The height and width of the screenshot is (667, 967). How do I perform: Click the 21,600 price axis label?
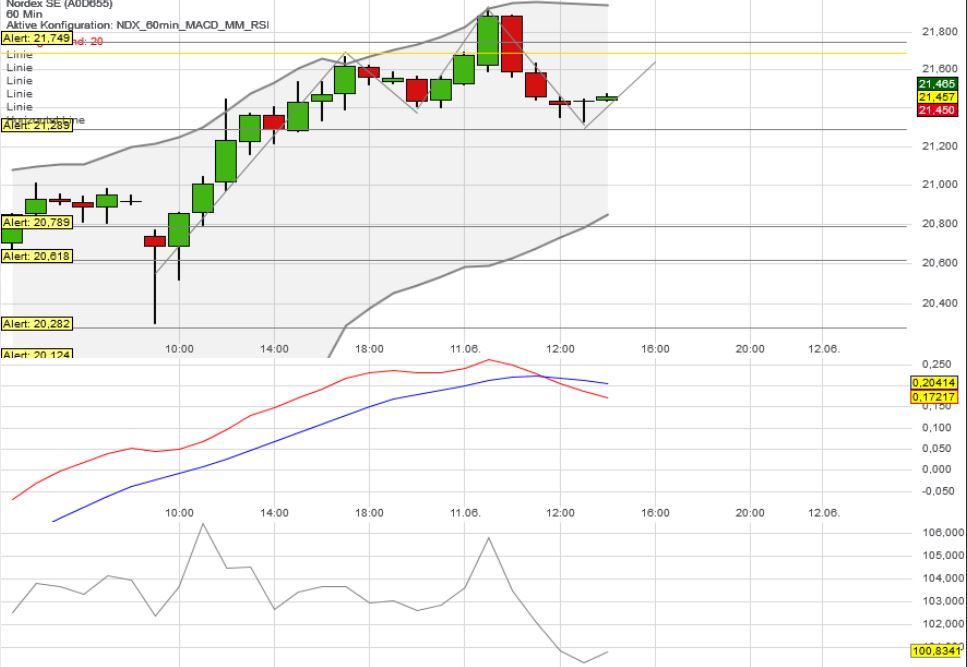click(939, 69)
